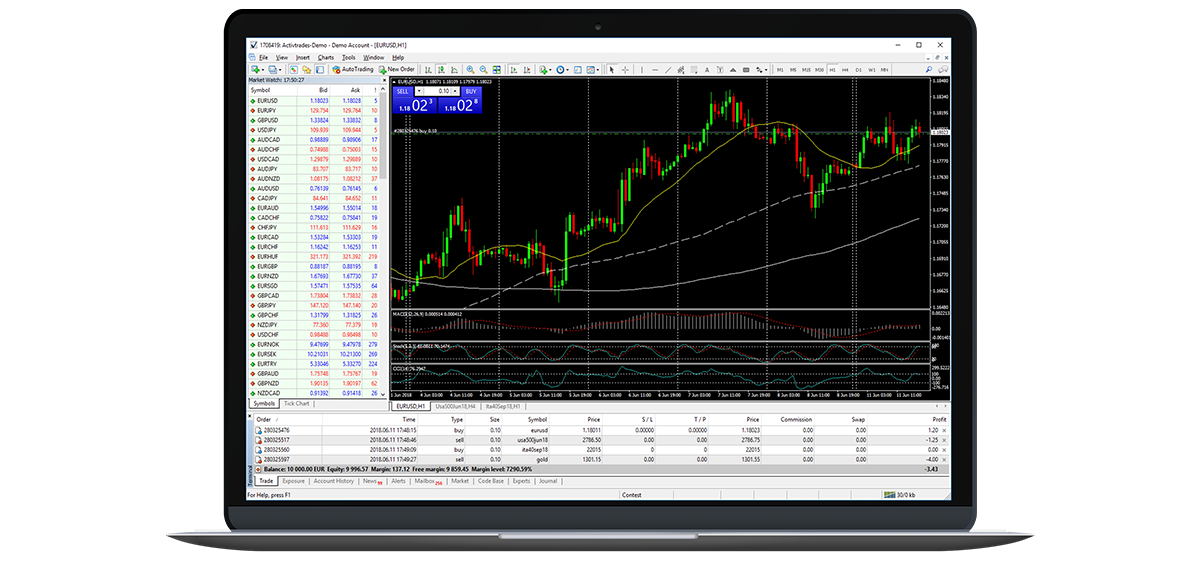Open the Charts menu
The width and height of the screenshot is (1200, 561).
click(326, 58)
